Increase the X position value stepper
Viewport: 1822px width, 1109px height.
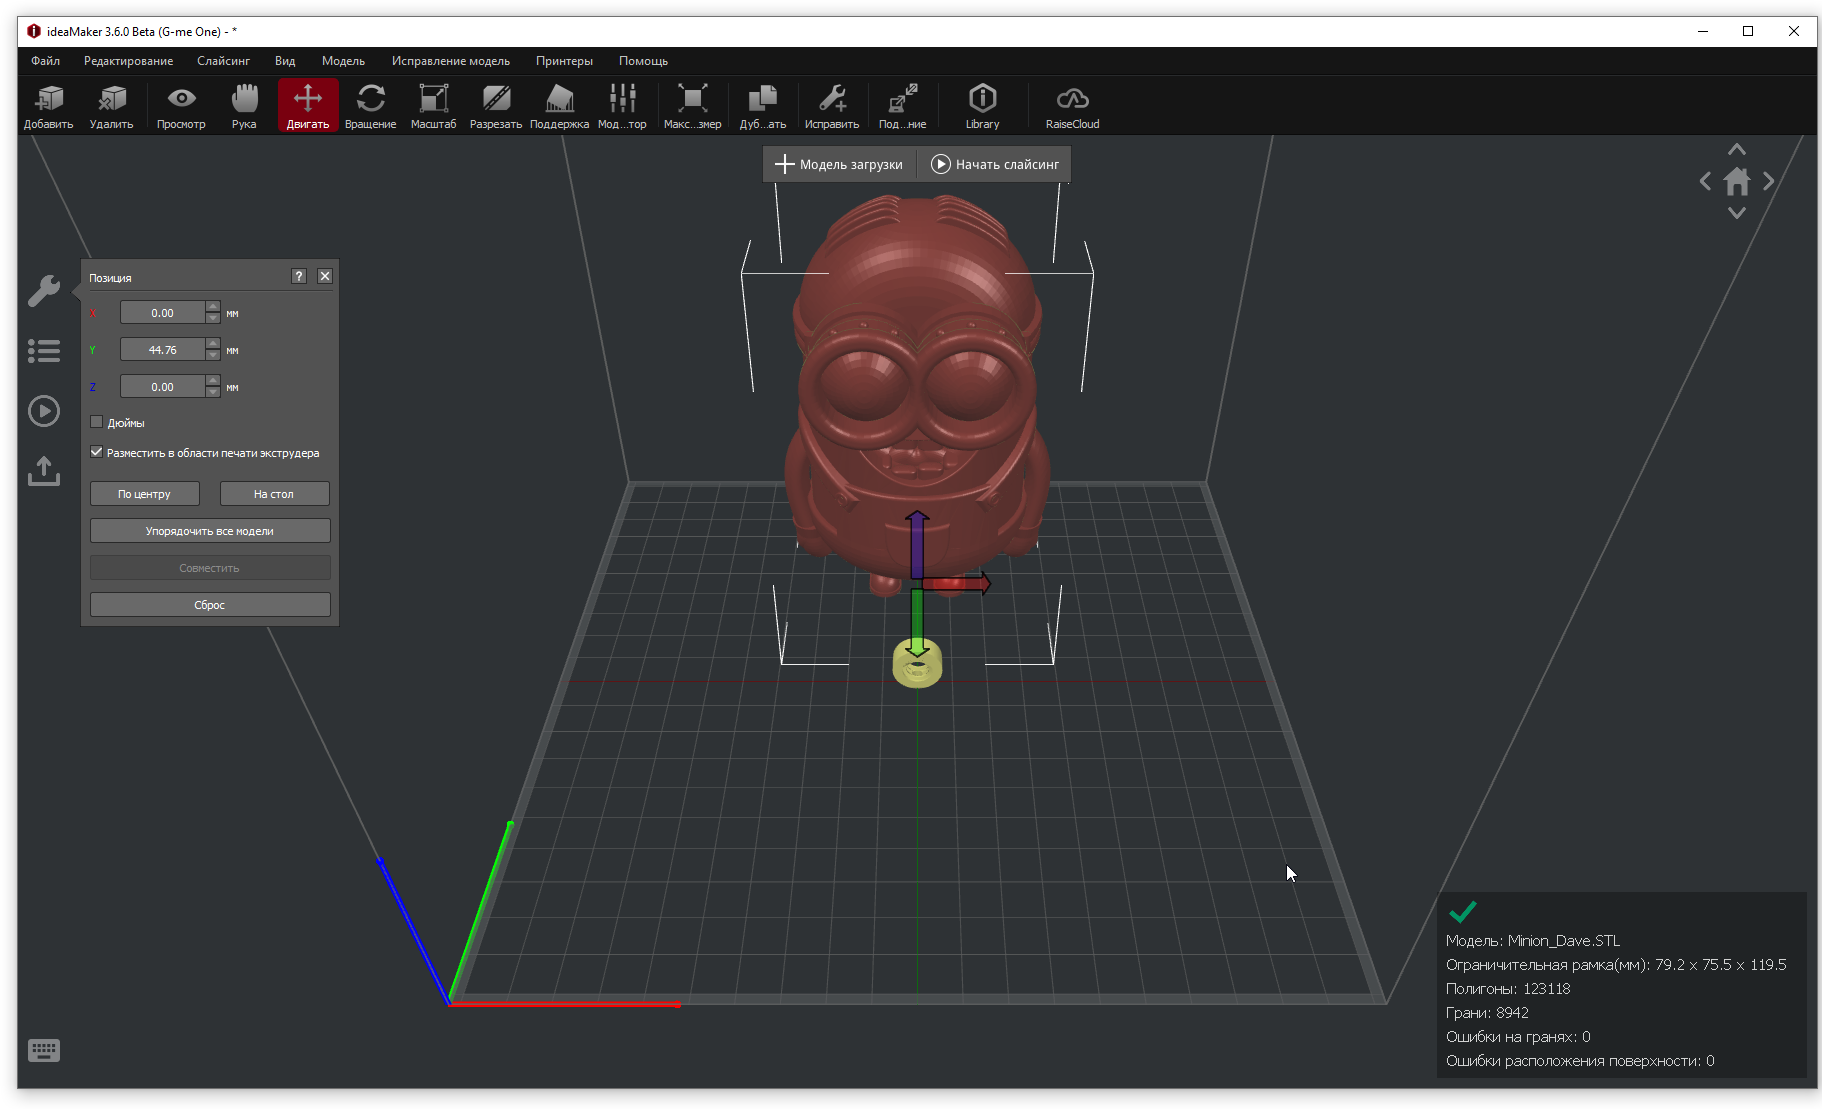coord(212,307)
